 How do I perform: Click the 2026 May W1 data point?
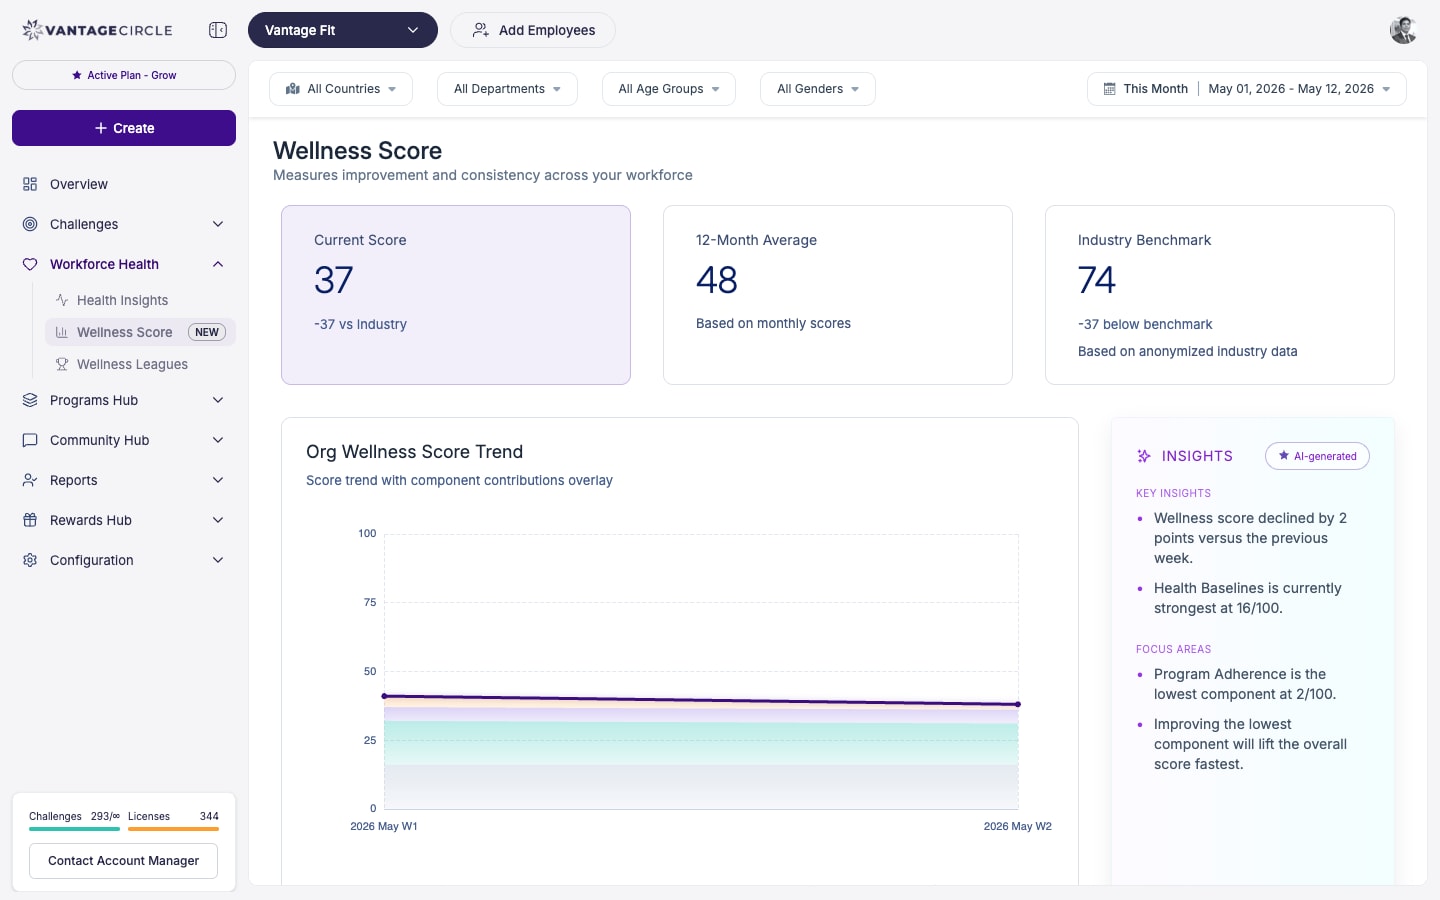click(385, 696)
